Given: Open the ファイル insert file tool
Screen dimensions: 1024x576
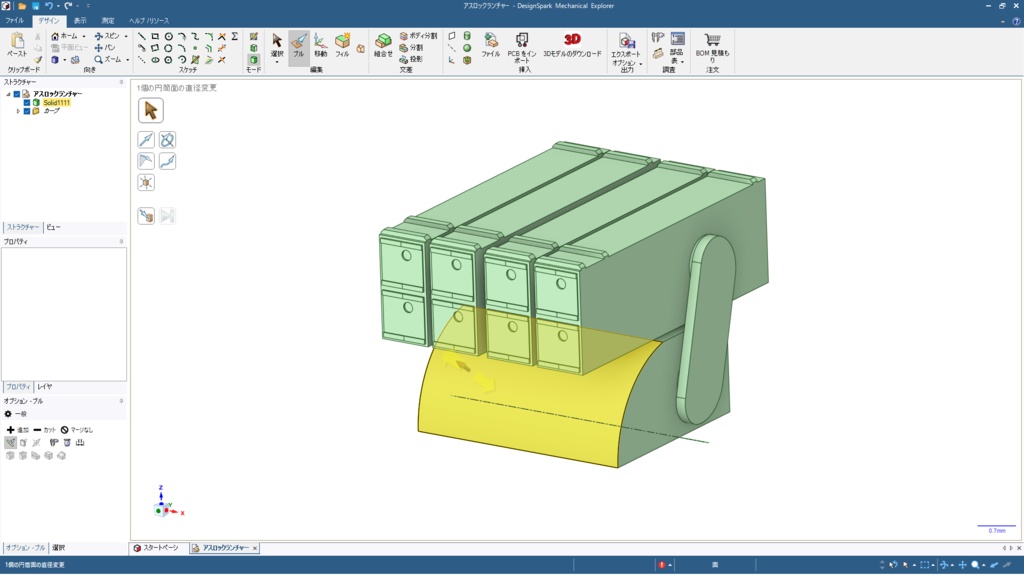Looking at the screenshot, I should (x=490, y=46).
